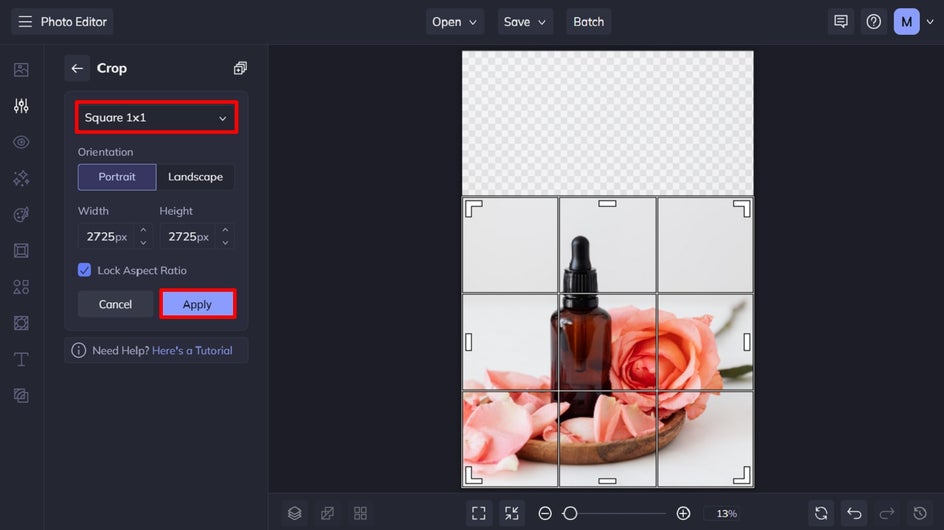Click the fit to screen icon
944x530 pixels.
pos(479,513)
